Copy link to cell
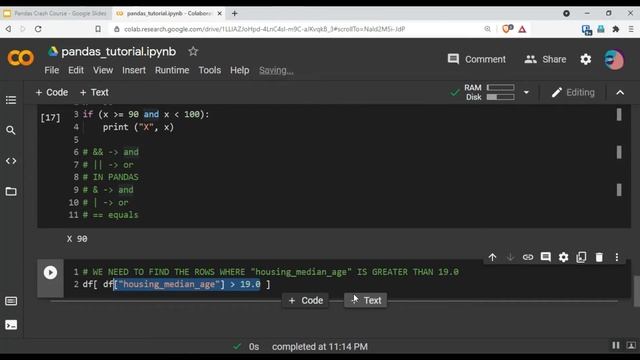 point(528,257)
